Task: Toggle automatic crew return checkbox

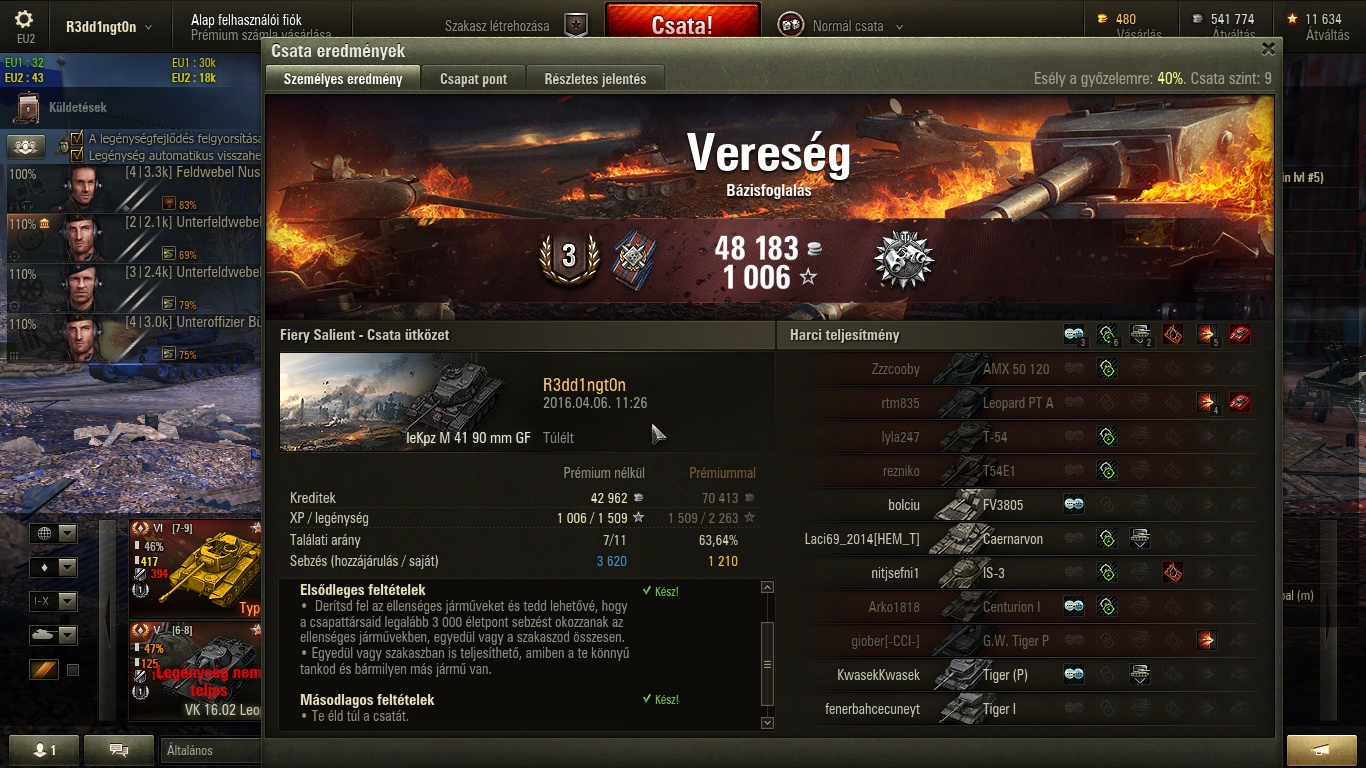Action: click(x=76, y=155)
